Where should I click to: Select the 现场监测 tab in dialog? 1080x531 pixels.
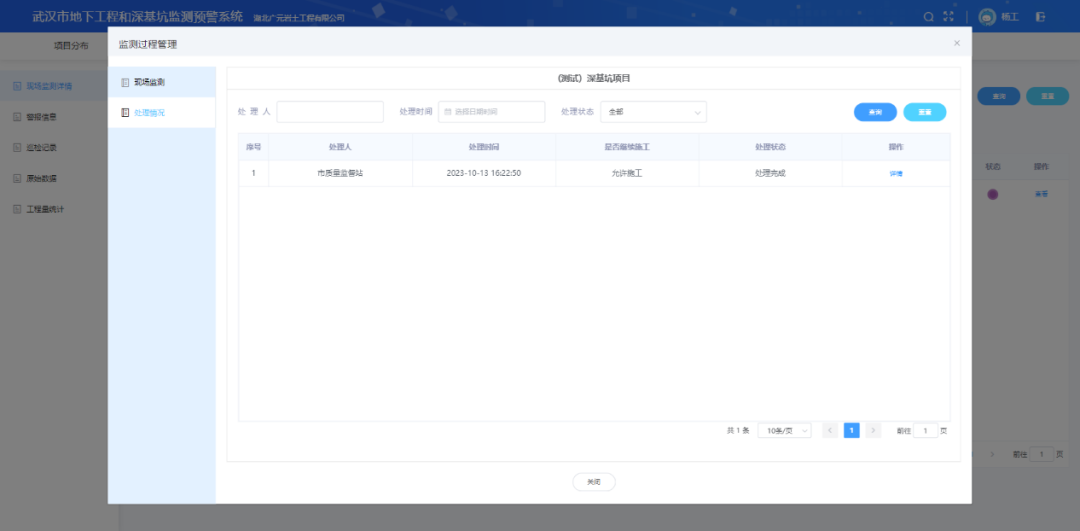click(150, 82)
